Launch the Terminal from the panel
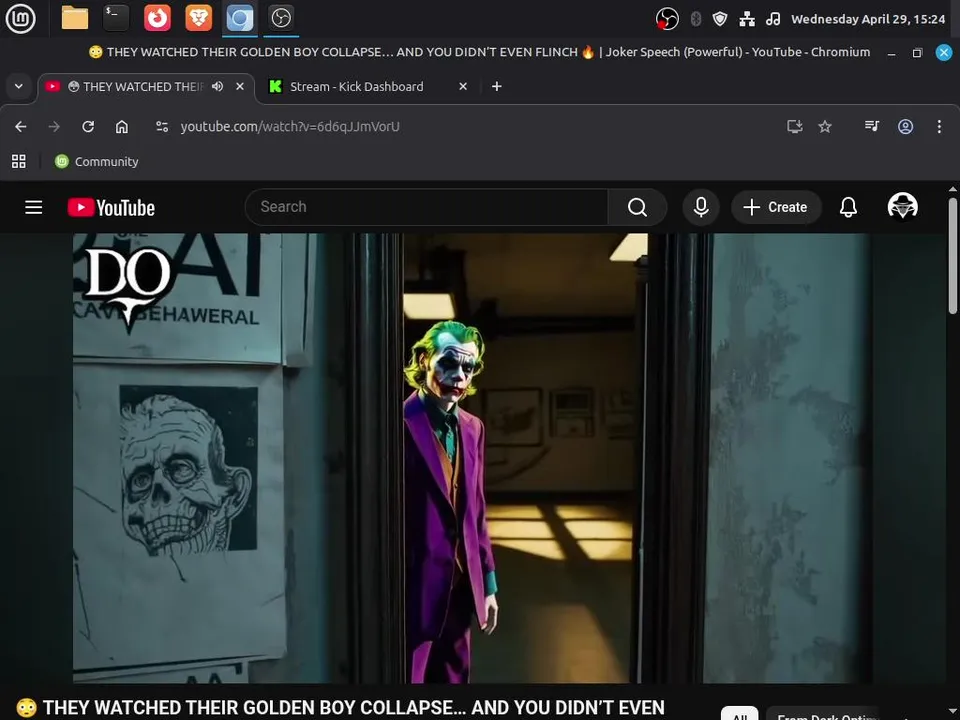 click(116, 18)
